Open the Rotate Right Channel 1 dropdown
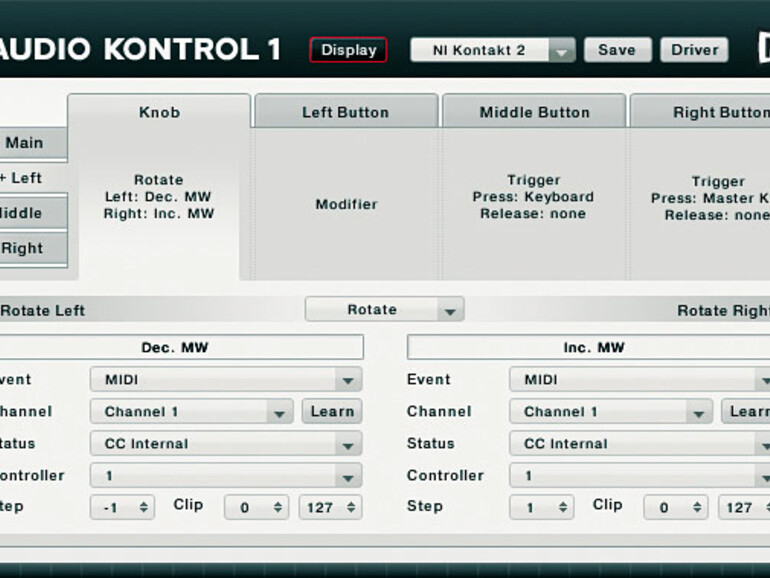 (x=611, y=412)
